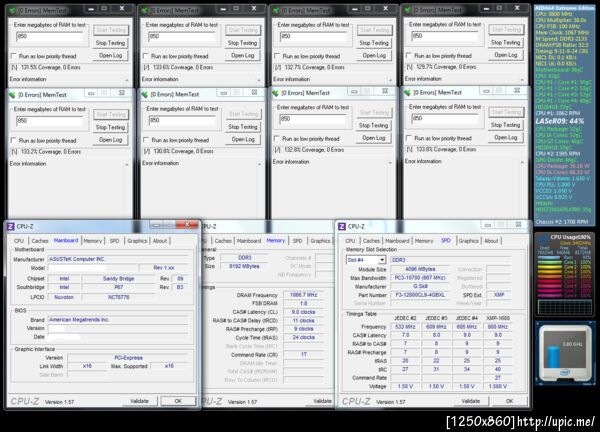
Task: Click the MemTest title icon of the 132.8% coverage window
Action: point(276,93)
